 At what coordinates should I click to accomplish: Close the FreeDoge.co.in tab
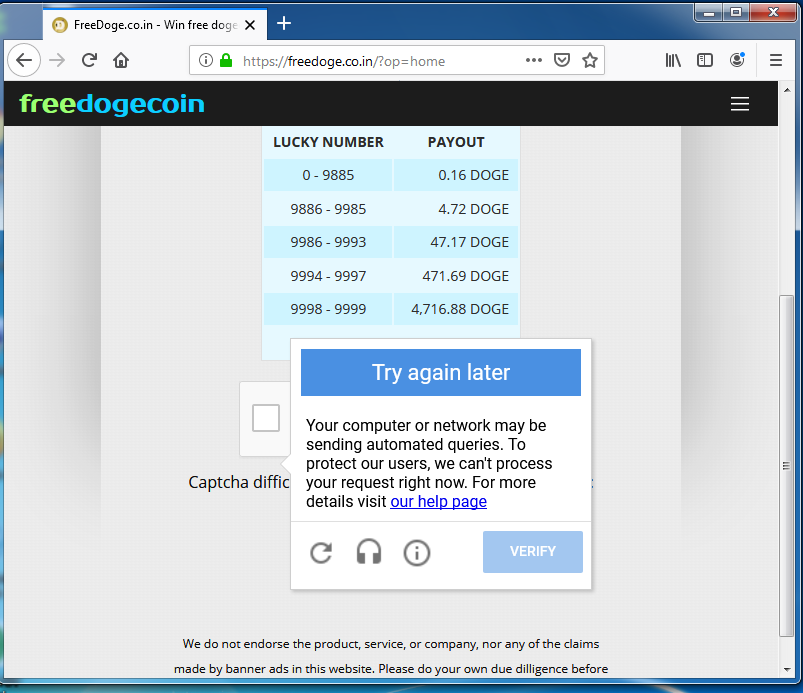pyautogui.click(x=250, y=25)
